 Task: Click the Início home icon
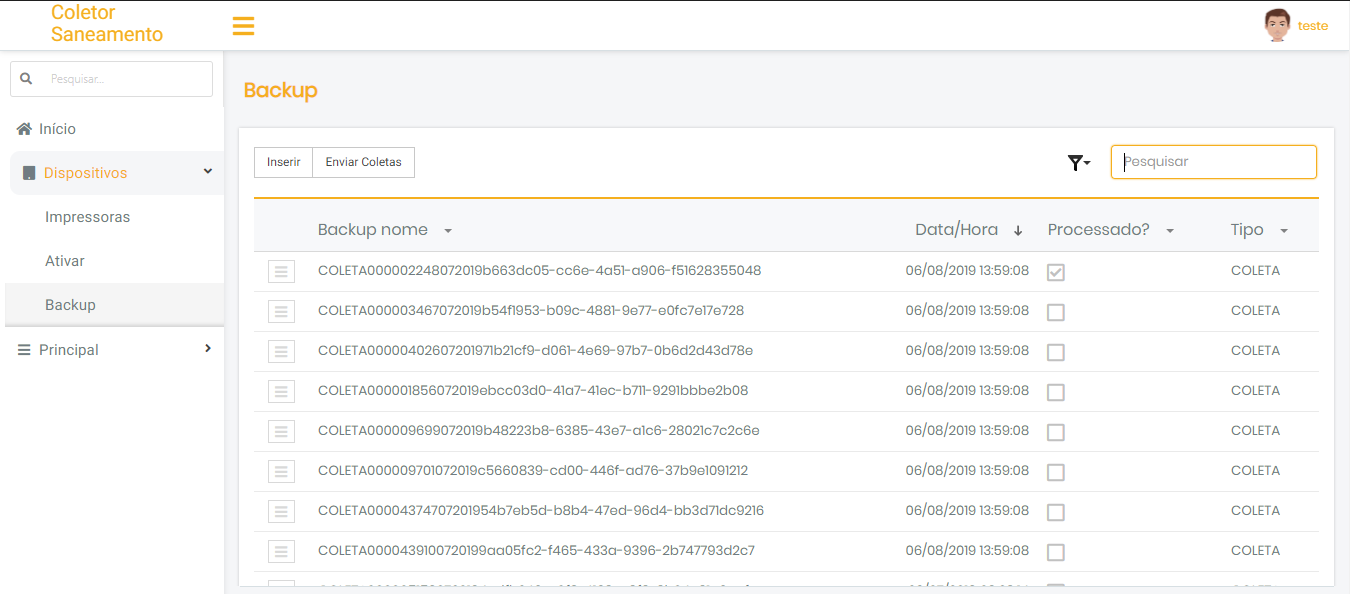point(24,129)
